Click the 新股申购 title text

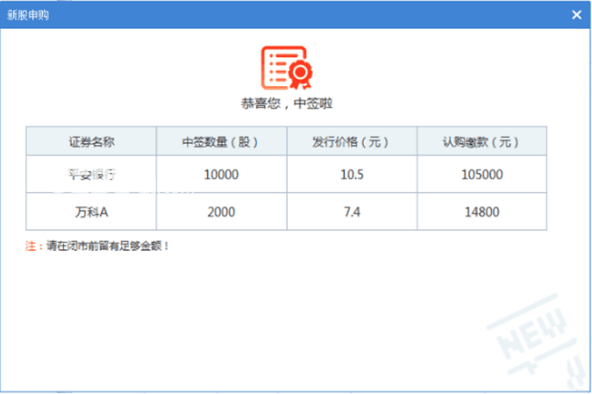[x=28, y=15]
